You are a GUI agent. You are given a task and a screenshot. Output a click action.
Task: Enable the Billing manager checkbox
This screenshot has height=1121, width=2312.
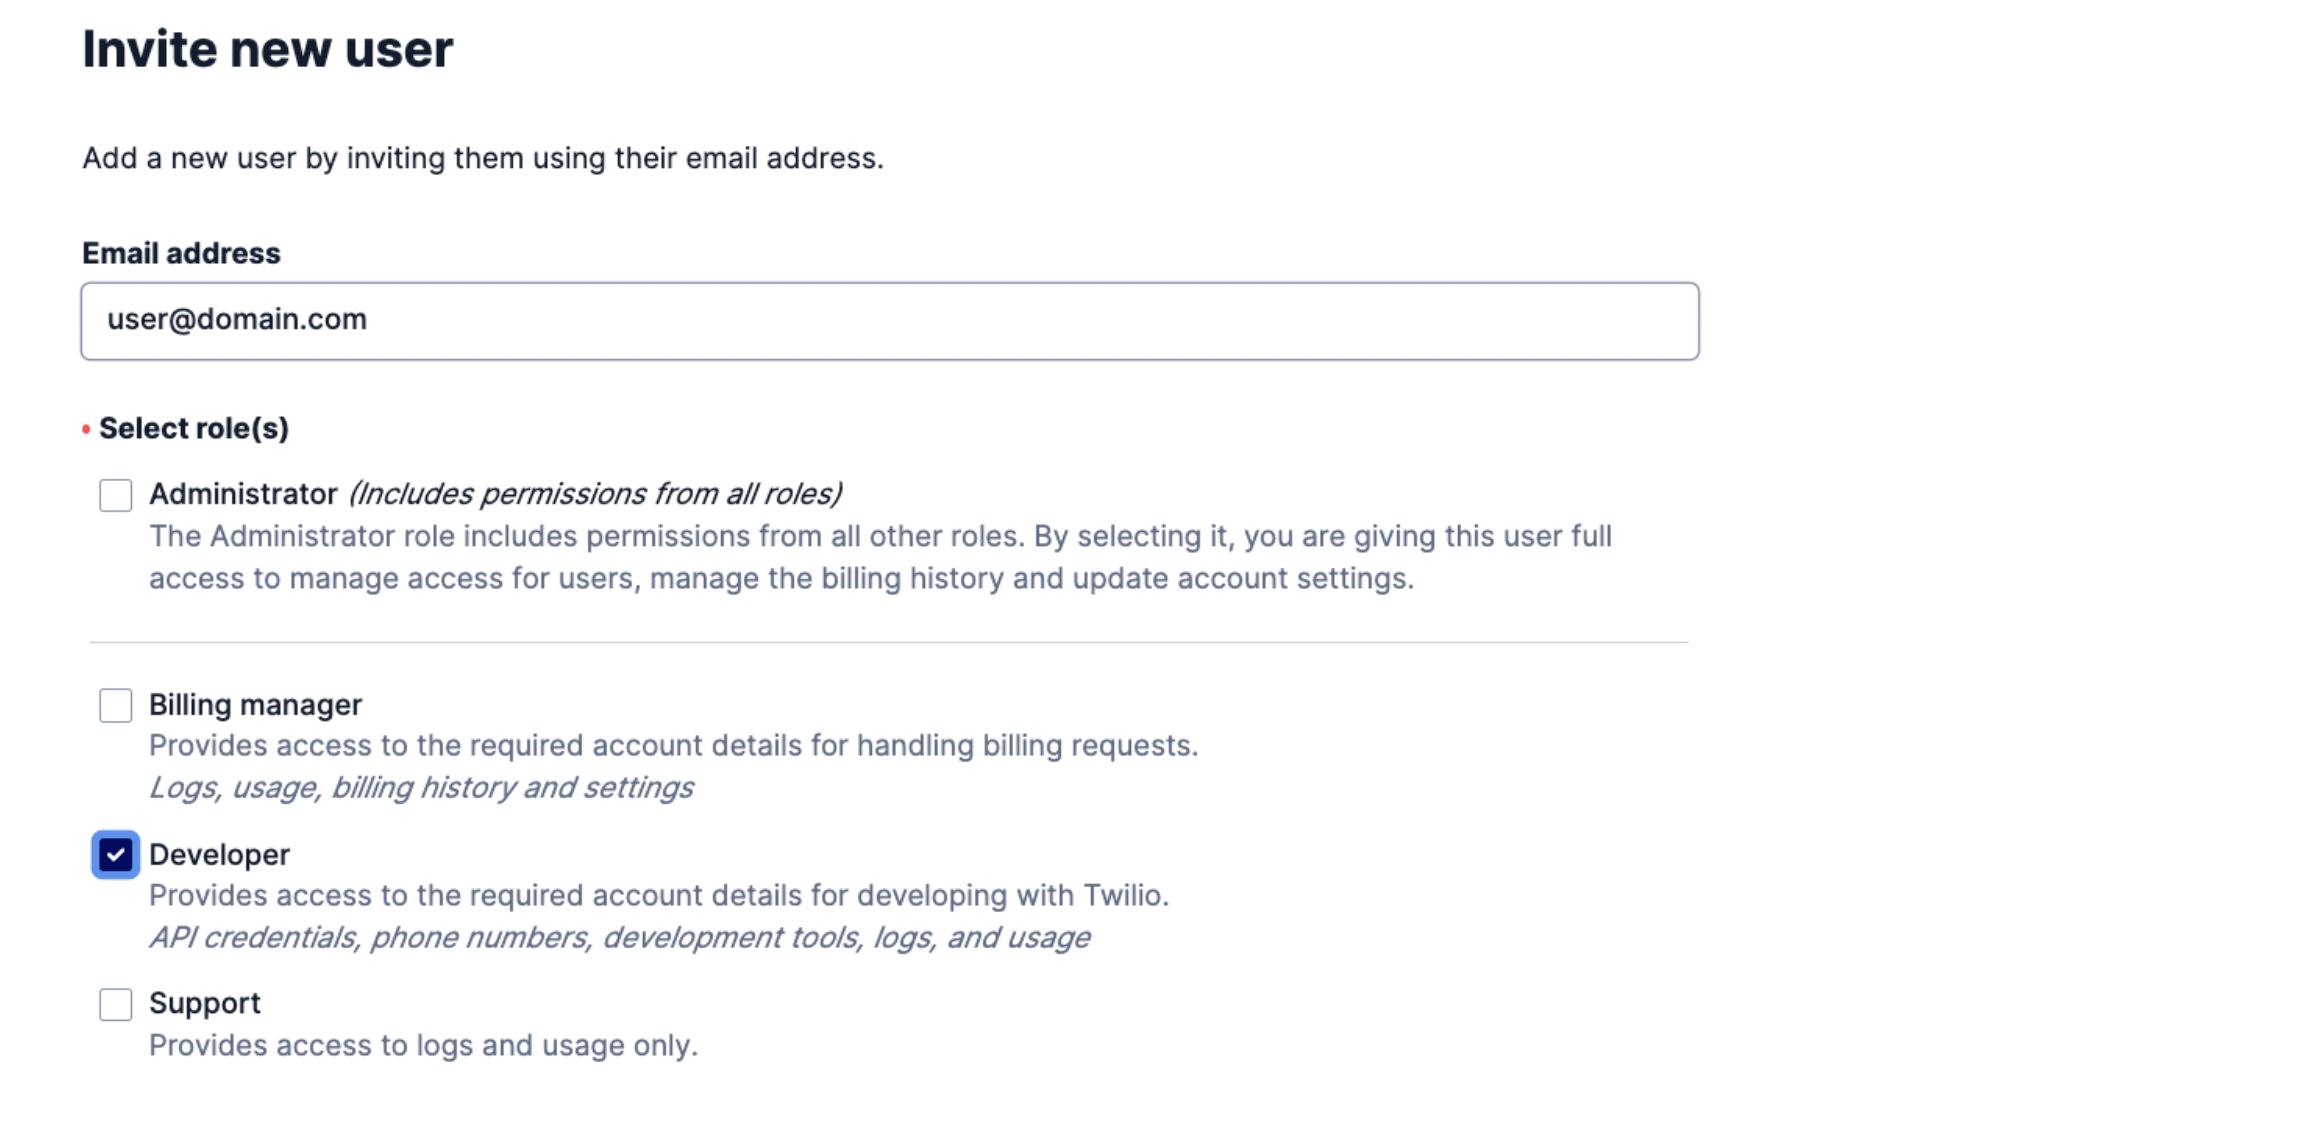tap(116, 705)
